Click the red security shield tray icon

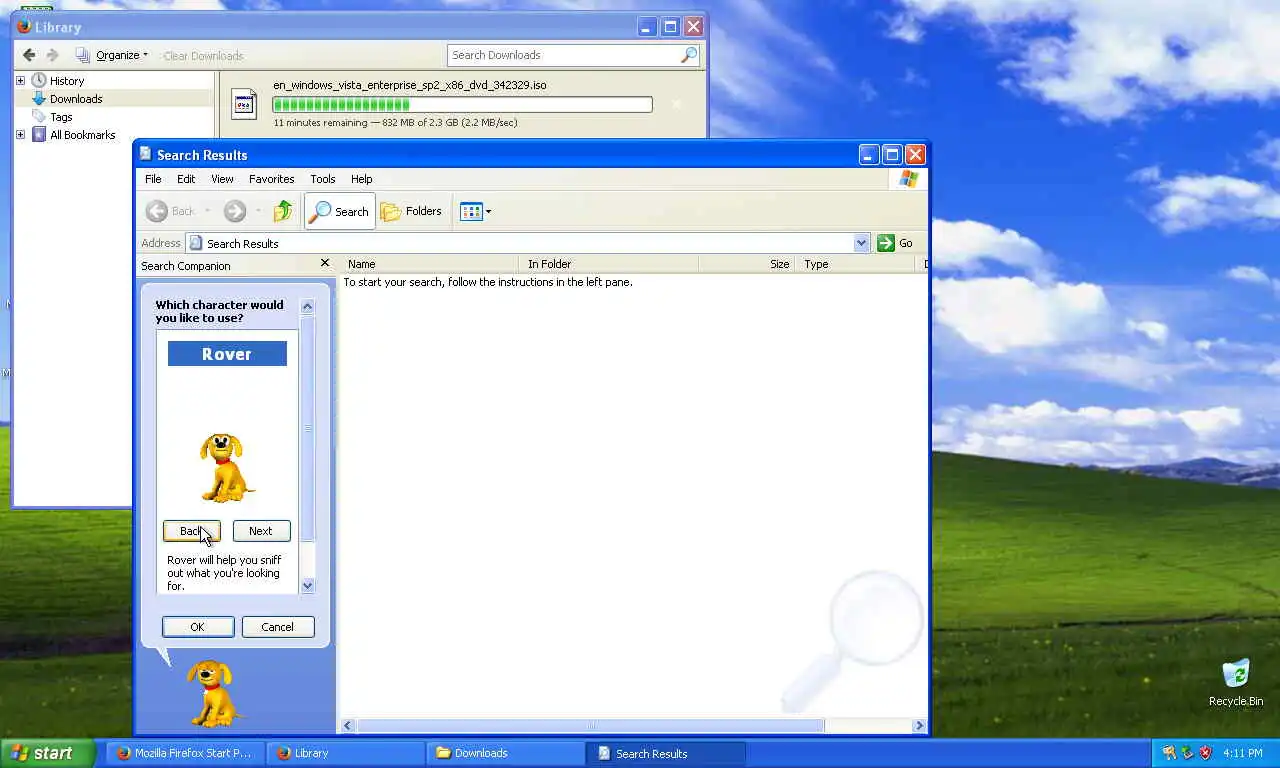pyautogui.click(x=1205, y=753)
